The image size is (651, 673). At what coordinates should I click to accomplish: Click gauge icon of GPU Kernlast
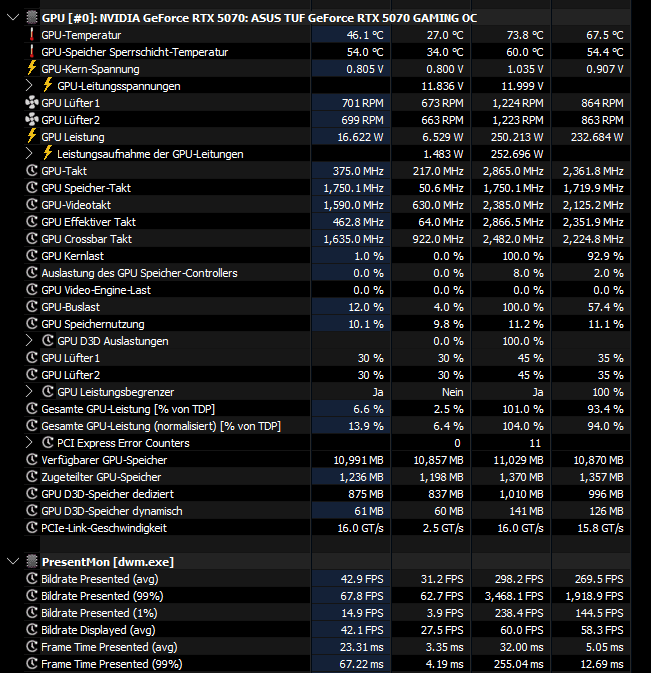[32, 256]
